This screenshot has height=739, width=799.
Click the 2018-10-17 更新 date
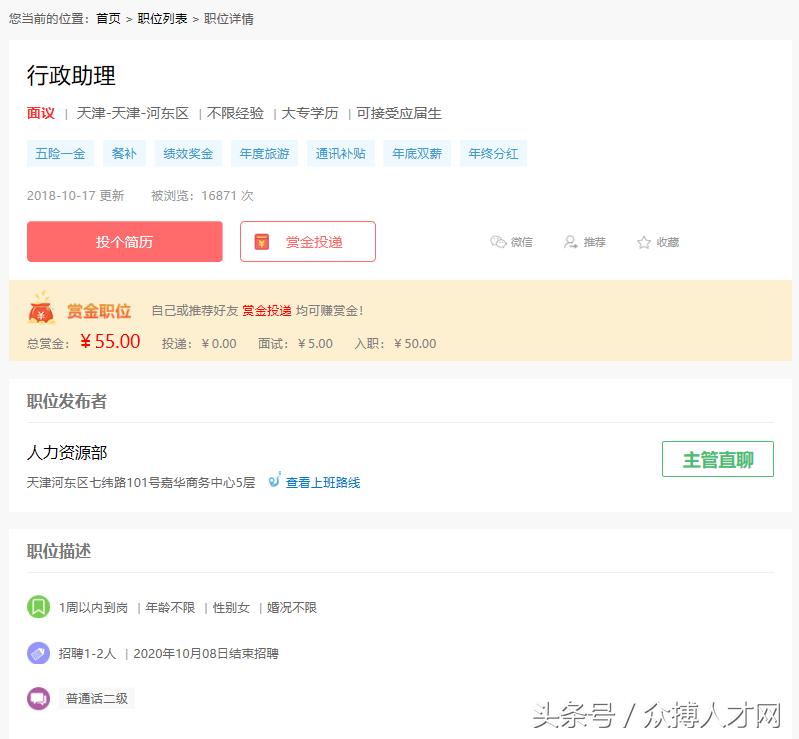75,196
